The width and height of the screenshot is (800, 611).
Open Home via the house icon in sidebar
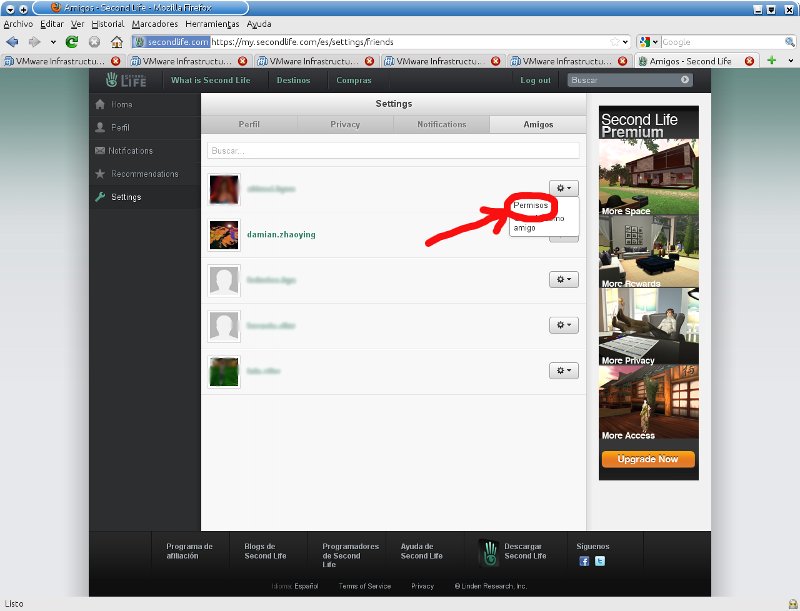[100, 105]
